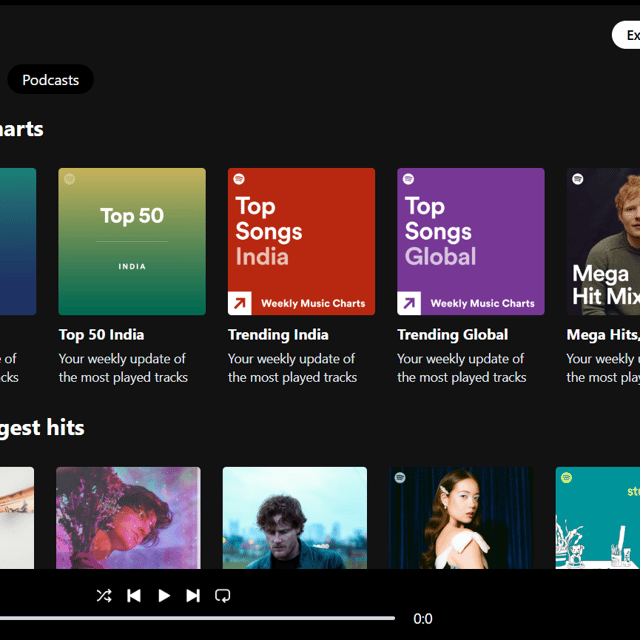640x640 pixels.
Task: Skip to the next track
Action: coord(193,596)
